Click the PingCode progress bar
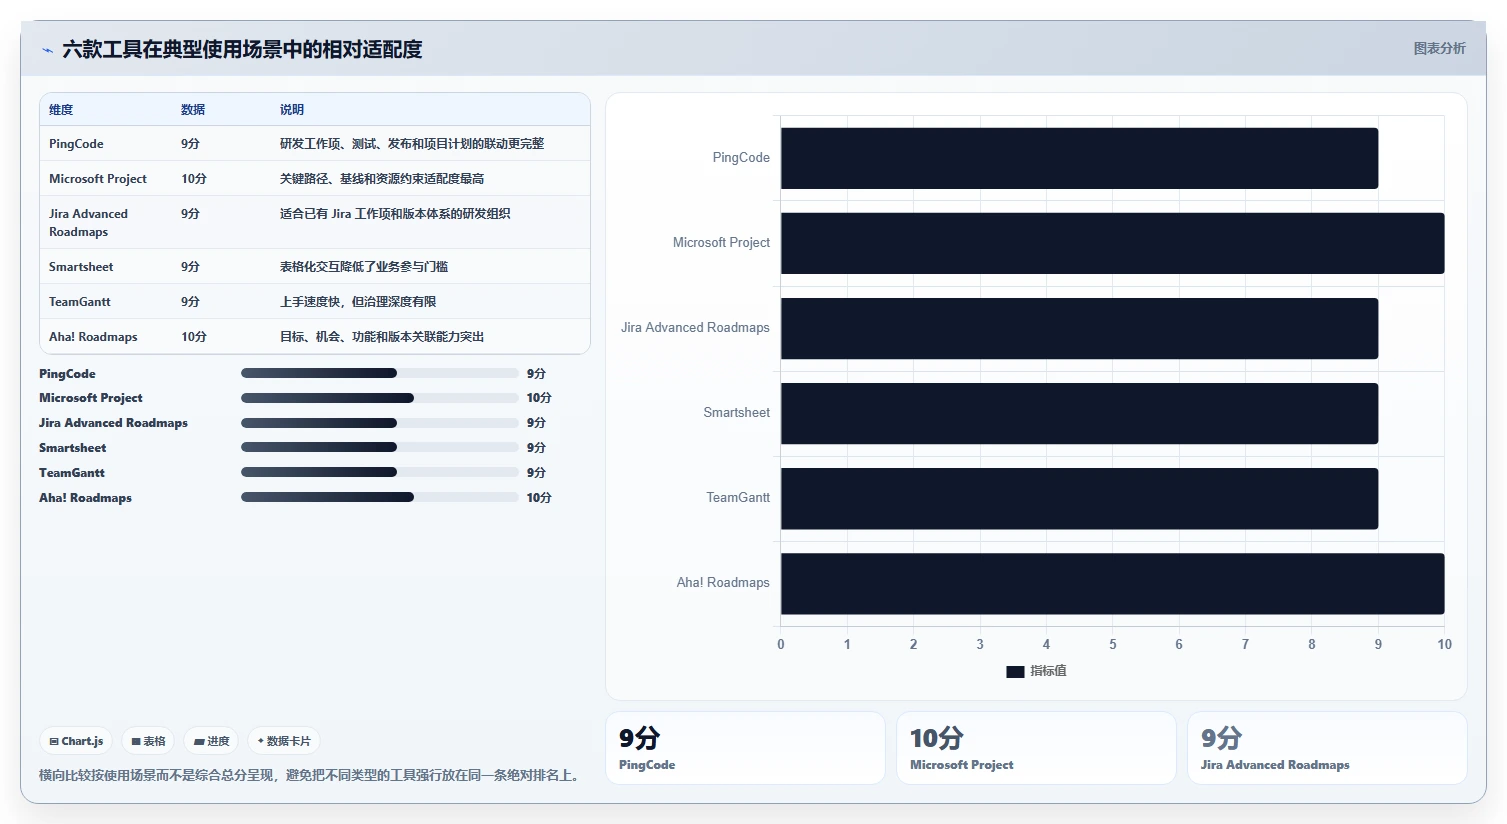 (x=380, y=373)
